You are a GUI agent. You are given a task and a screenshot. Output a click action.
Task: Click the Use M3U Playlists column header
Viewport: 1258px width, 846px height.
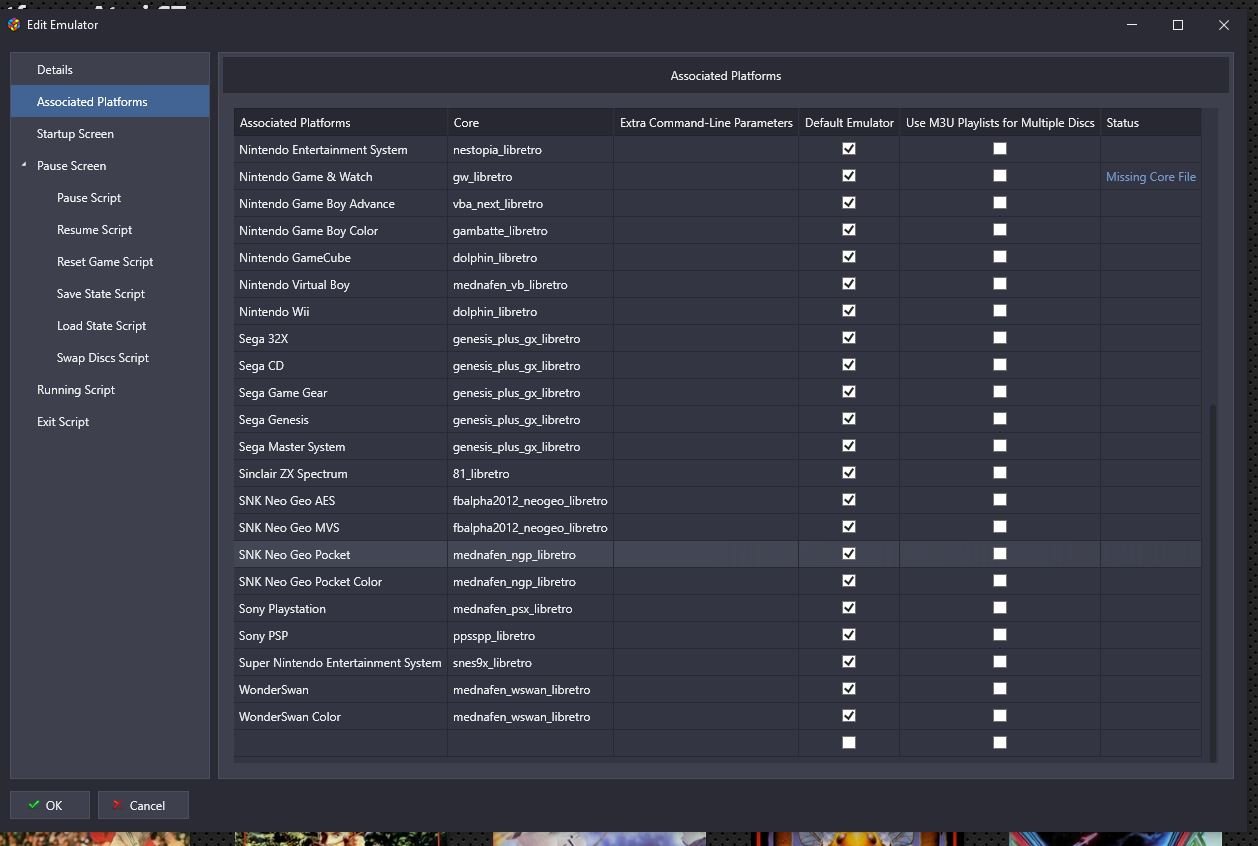(x=1000, y=123)
